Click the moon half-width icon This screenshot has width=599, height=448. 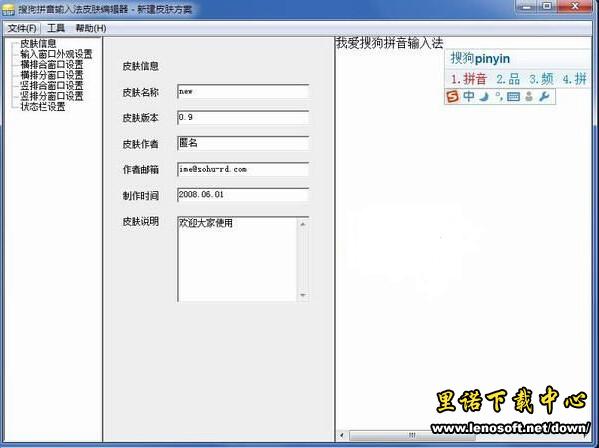coord(484,97)
